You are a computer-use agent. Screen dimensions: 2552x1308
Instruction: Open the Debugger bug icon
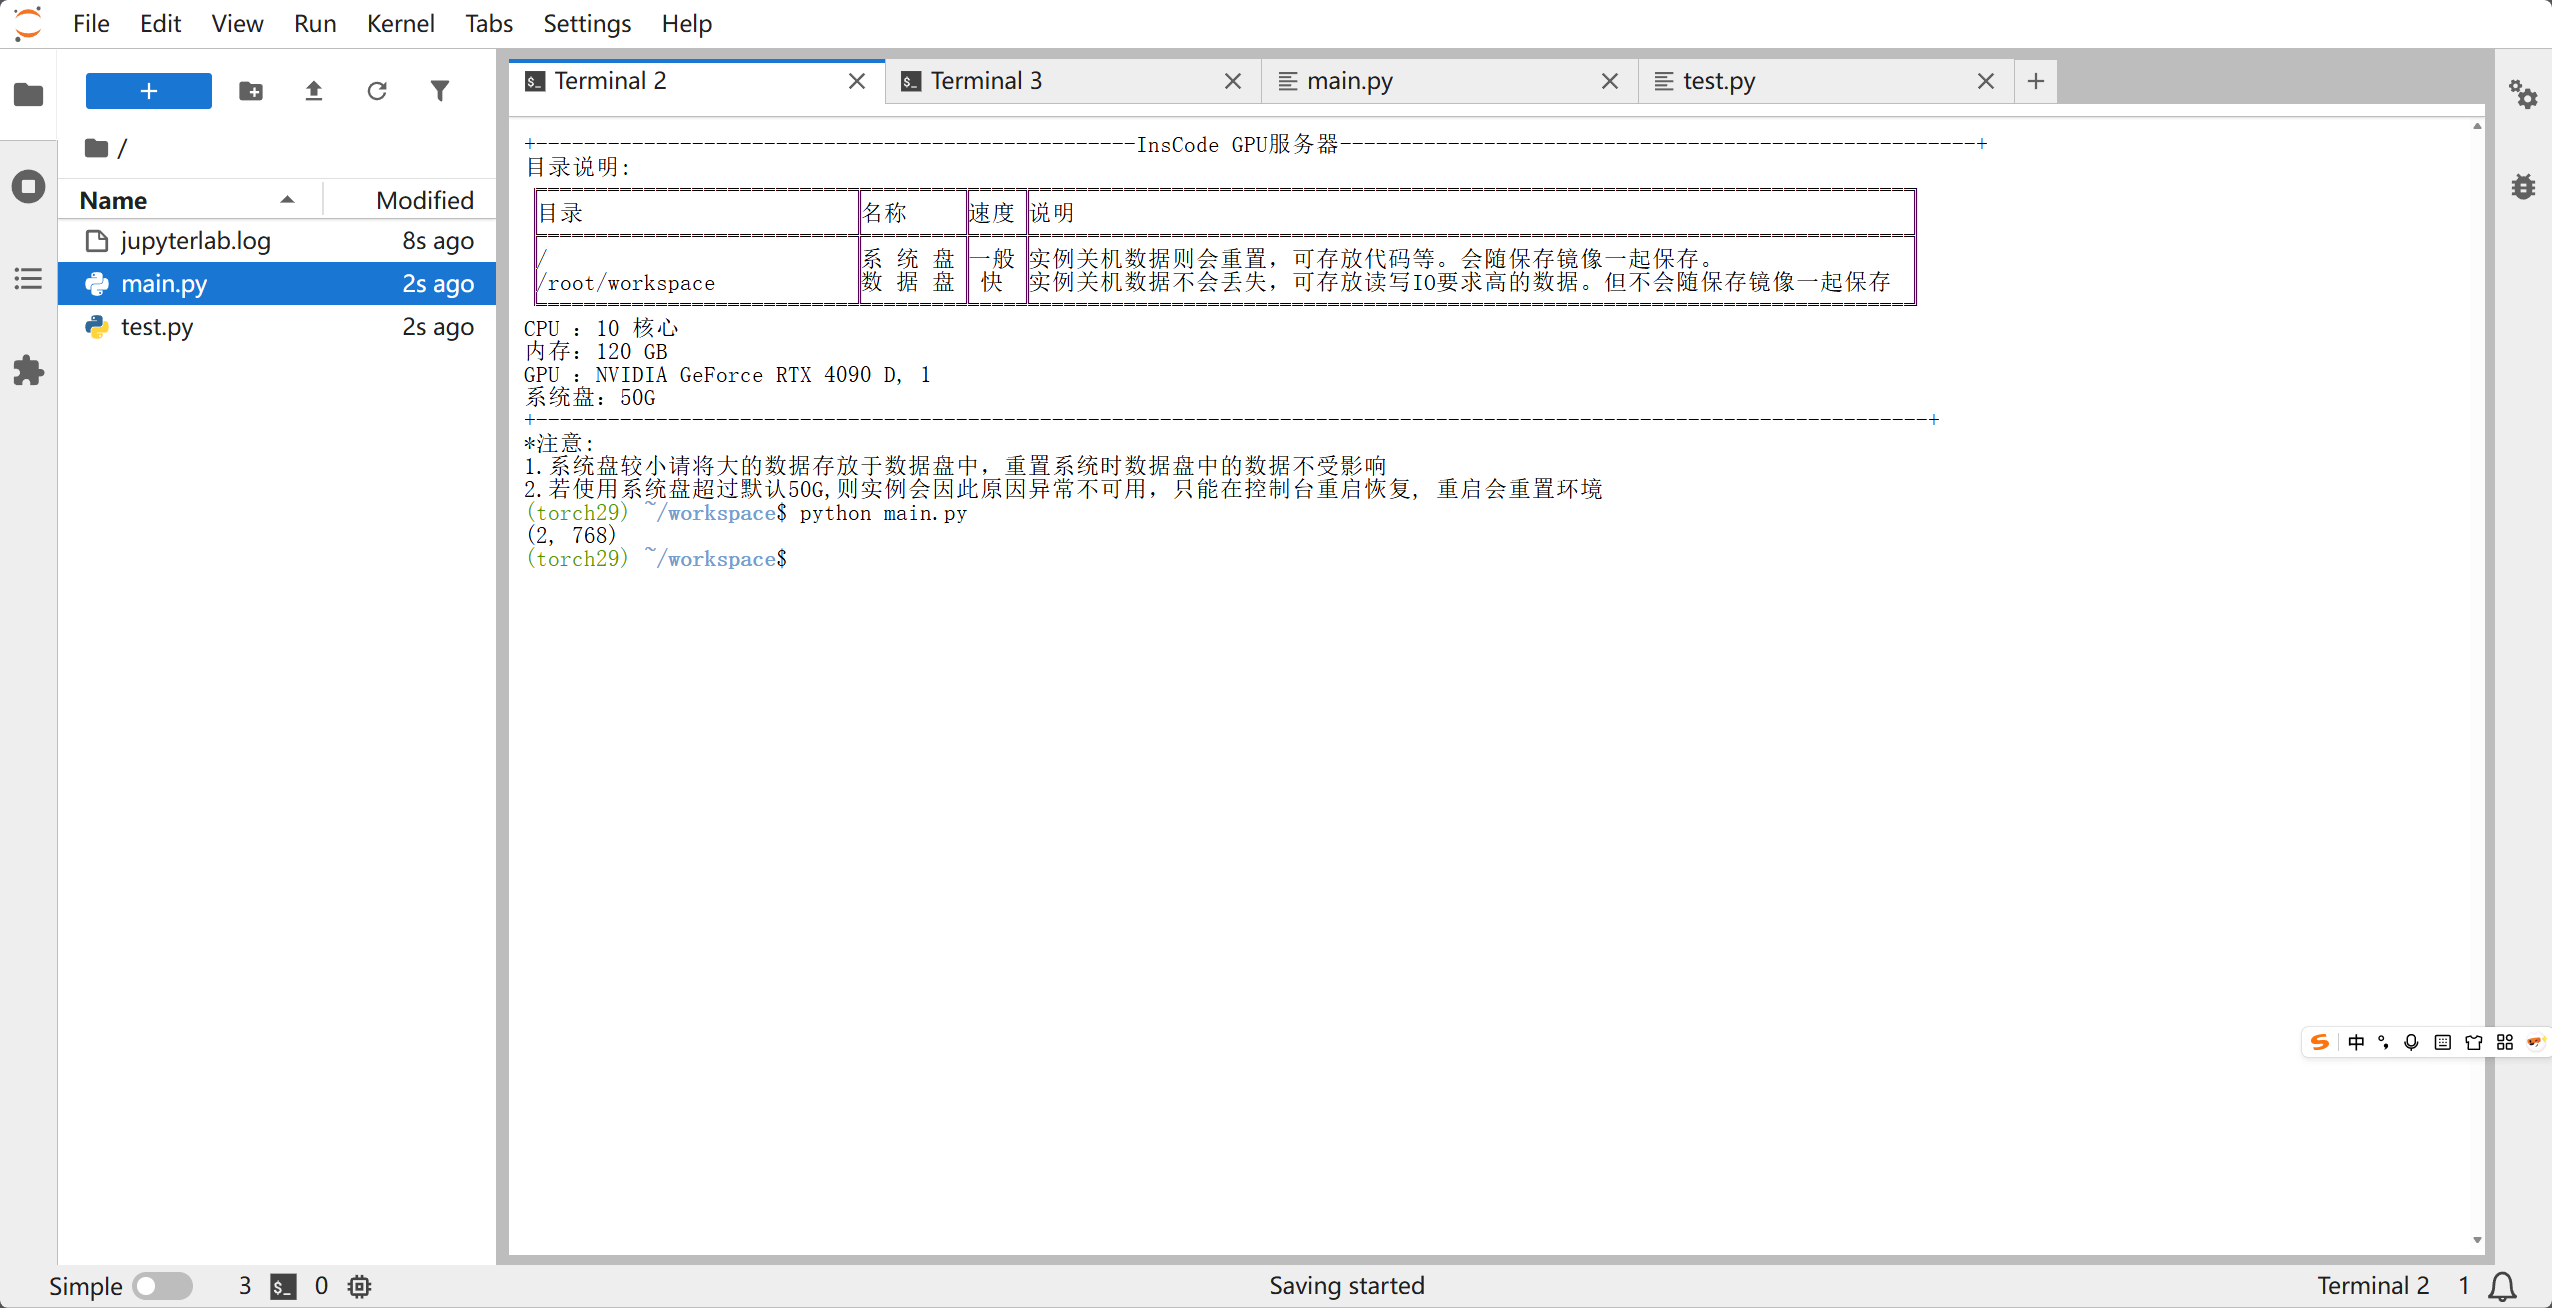pyautogui.click(x=2522, y=187)
